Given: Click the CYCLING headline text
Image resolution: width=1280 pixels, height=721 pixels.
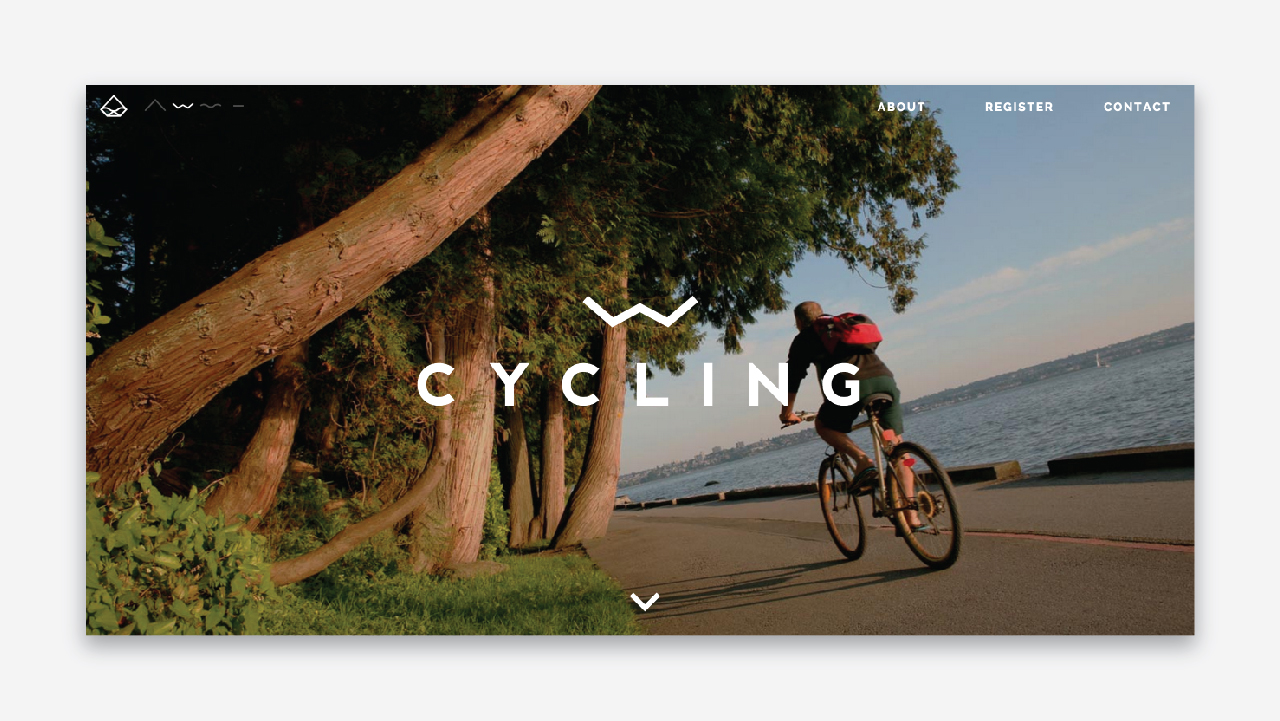Looking at the screenshot, I should click(640, 385).
